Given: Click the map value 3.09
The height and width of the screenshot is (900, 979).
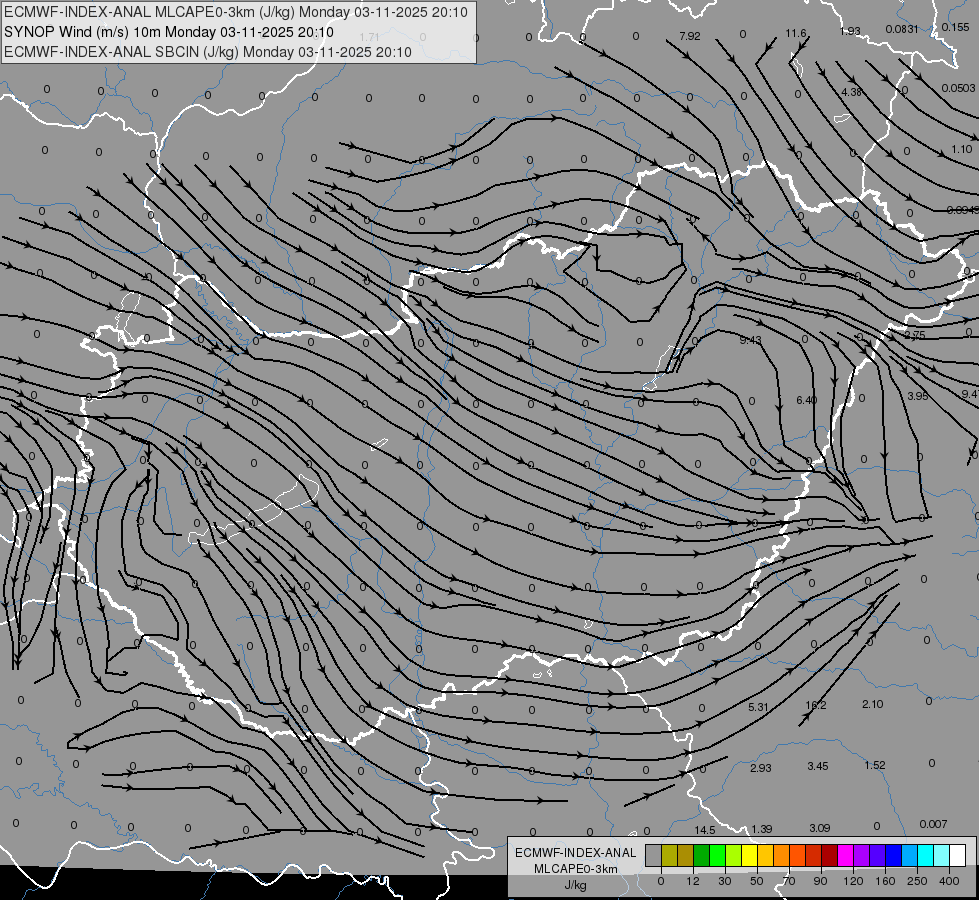Looking at the screenshot, I should (820, 828).
